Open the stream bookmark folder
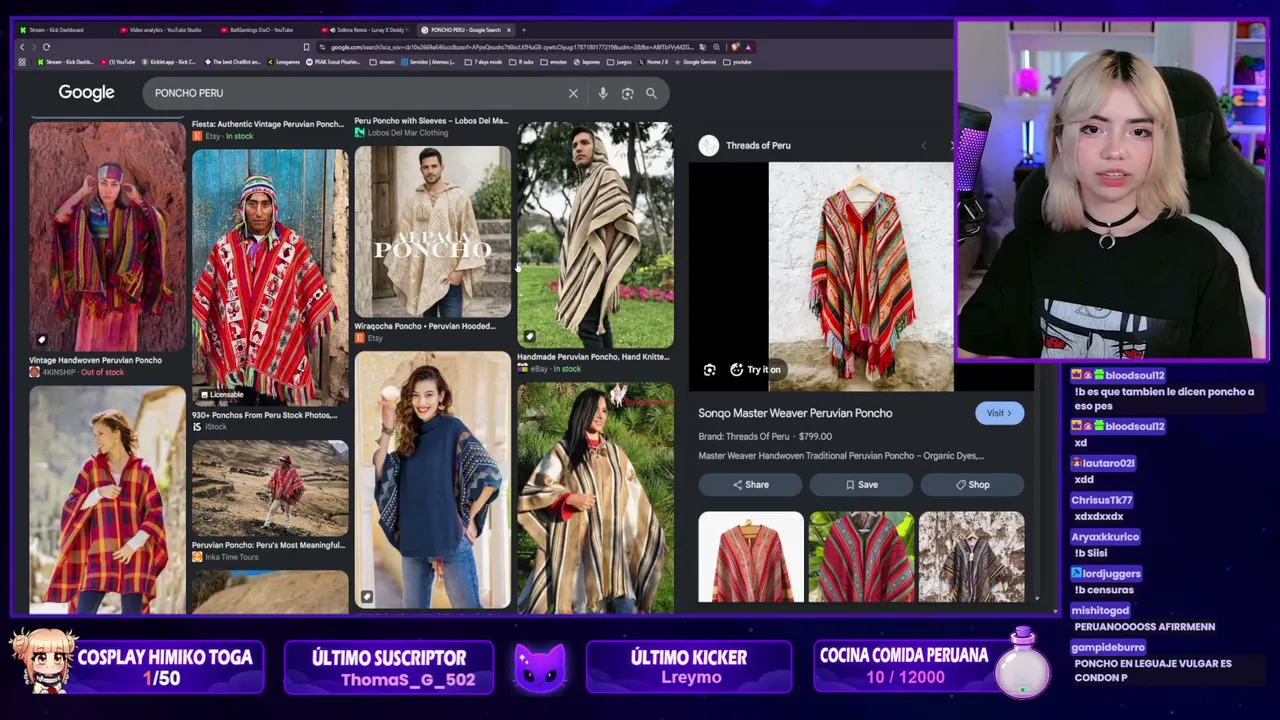Viewport: 1280px width, 720px height. pyautogui.click(x=383, y=62)
